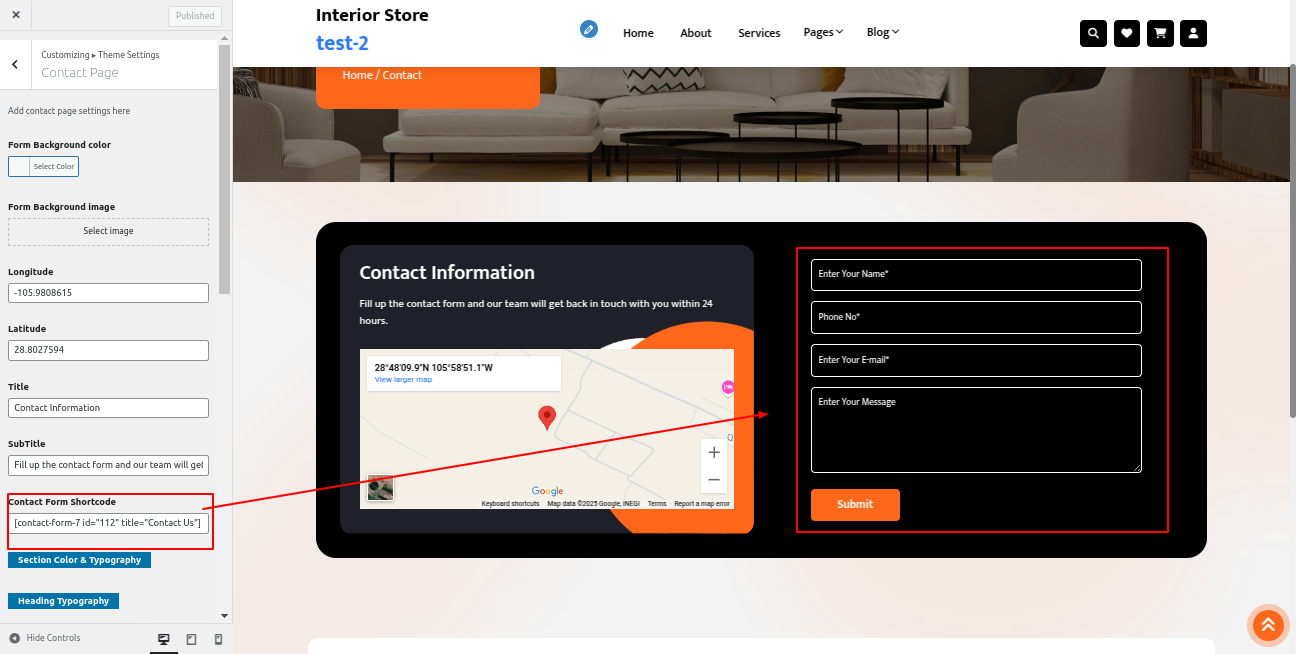
Task: Click the user account icon
Action: (1193, 33)
